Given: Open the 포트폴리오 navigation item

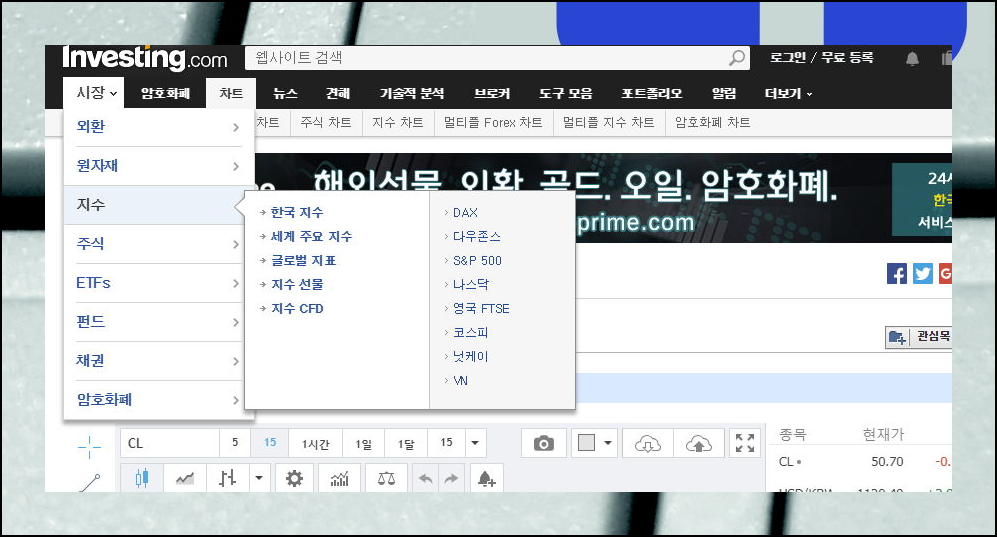Looking at the screenshot, I should tap(652, 93).
